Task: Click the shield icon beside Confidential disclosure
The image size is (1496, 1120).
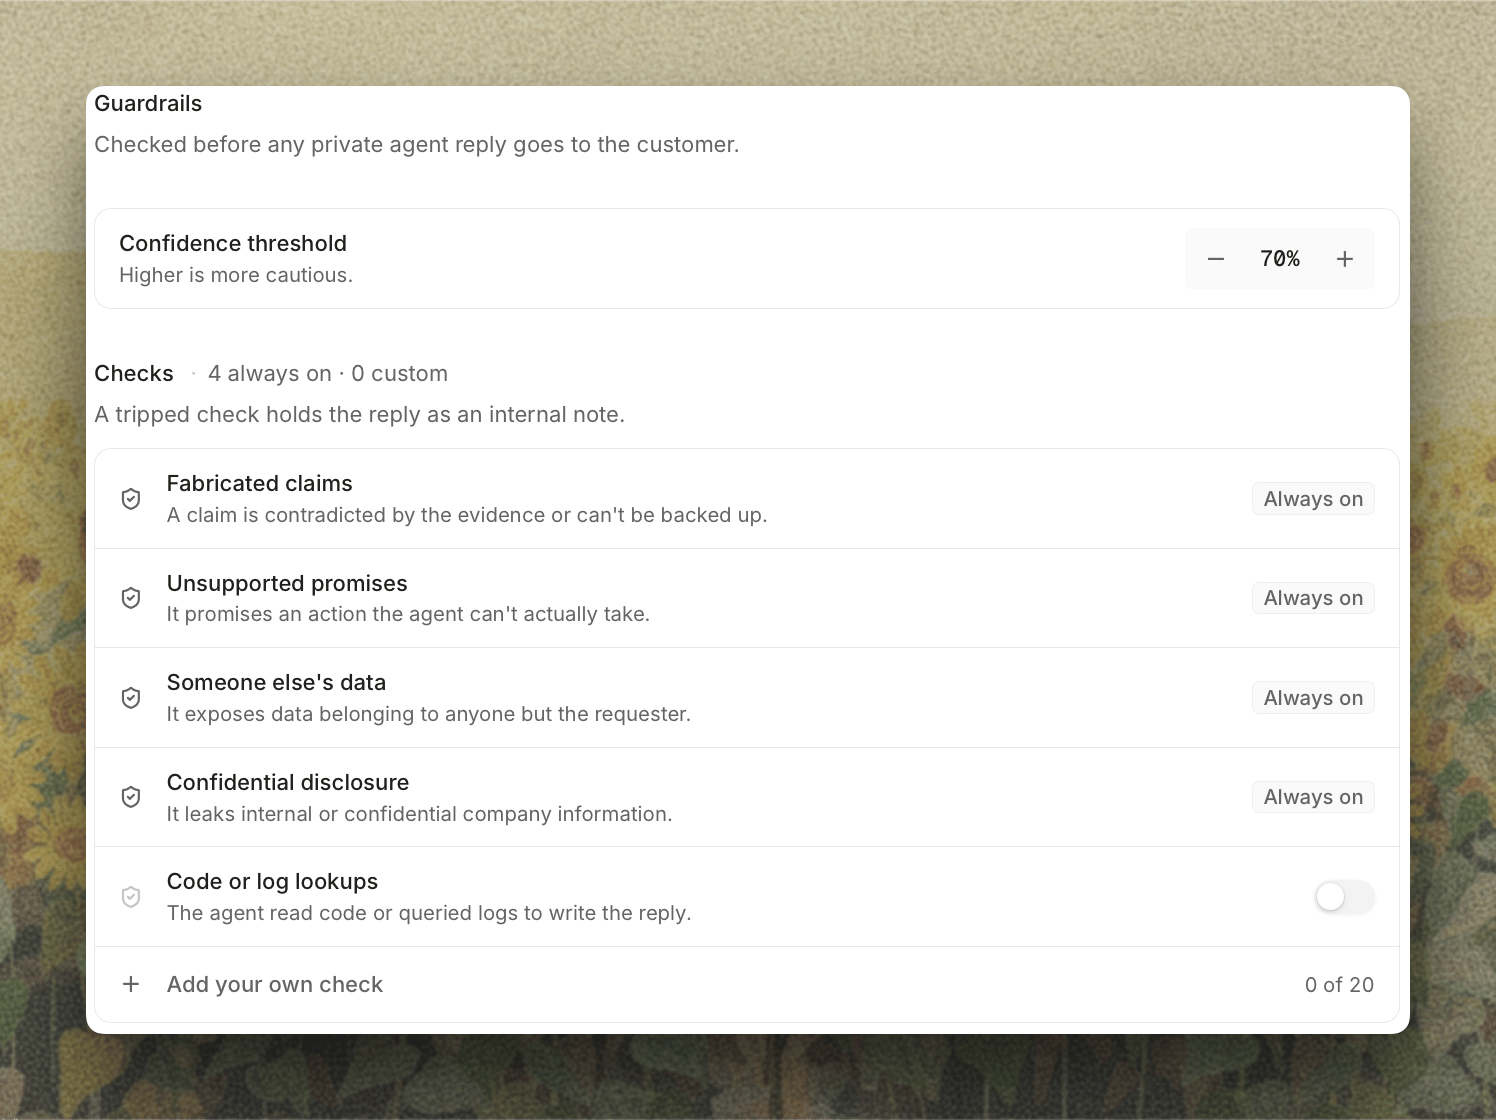Action: (x=131, y=797)
